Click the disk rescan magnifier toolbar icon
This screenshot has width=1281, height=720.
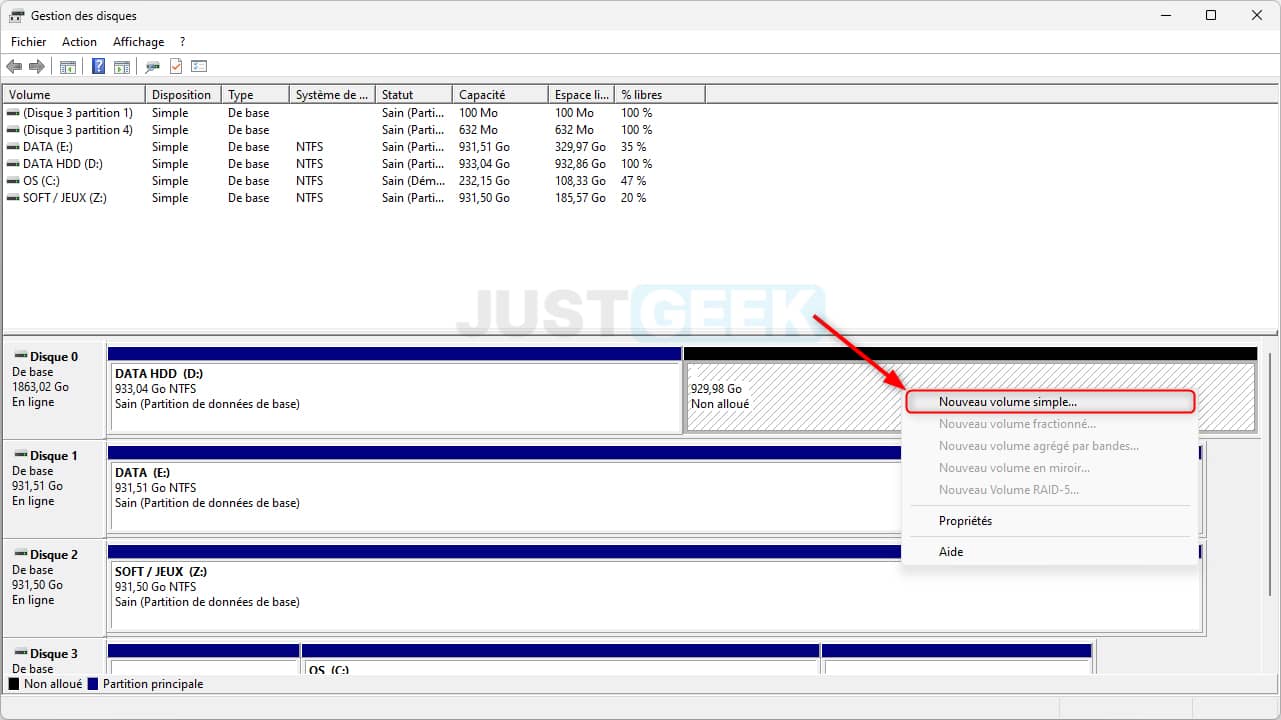(153, 67)
